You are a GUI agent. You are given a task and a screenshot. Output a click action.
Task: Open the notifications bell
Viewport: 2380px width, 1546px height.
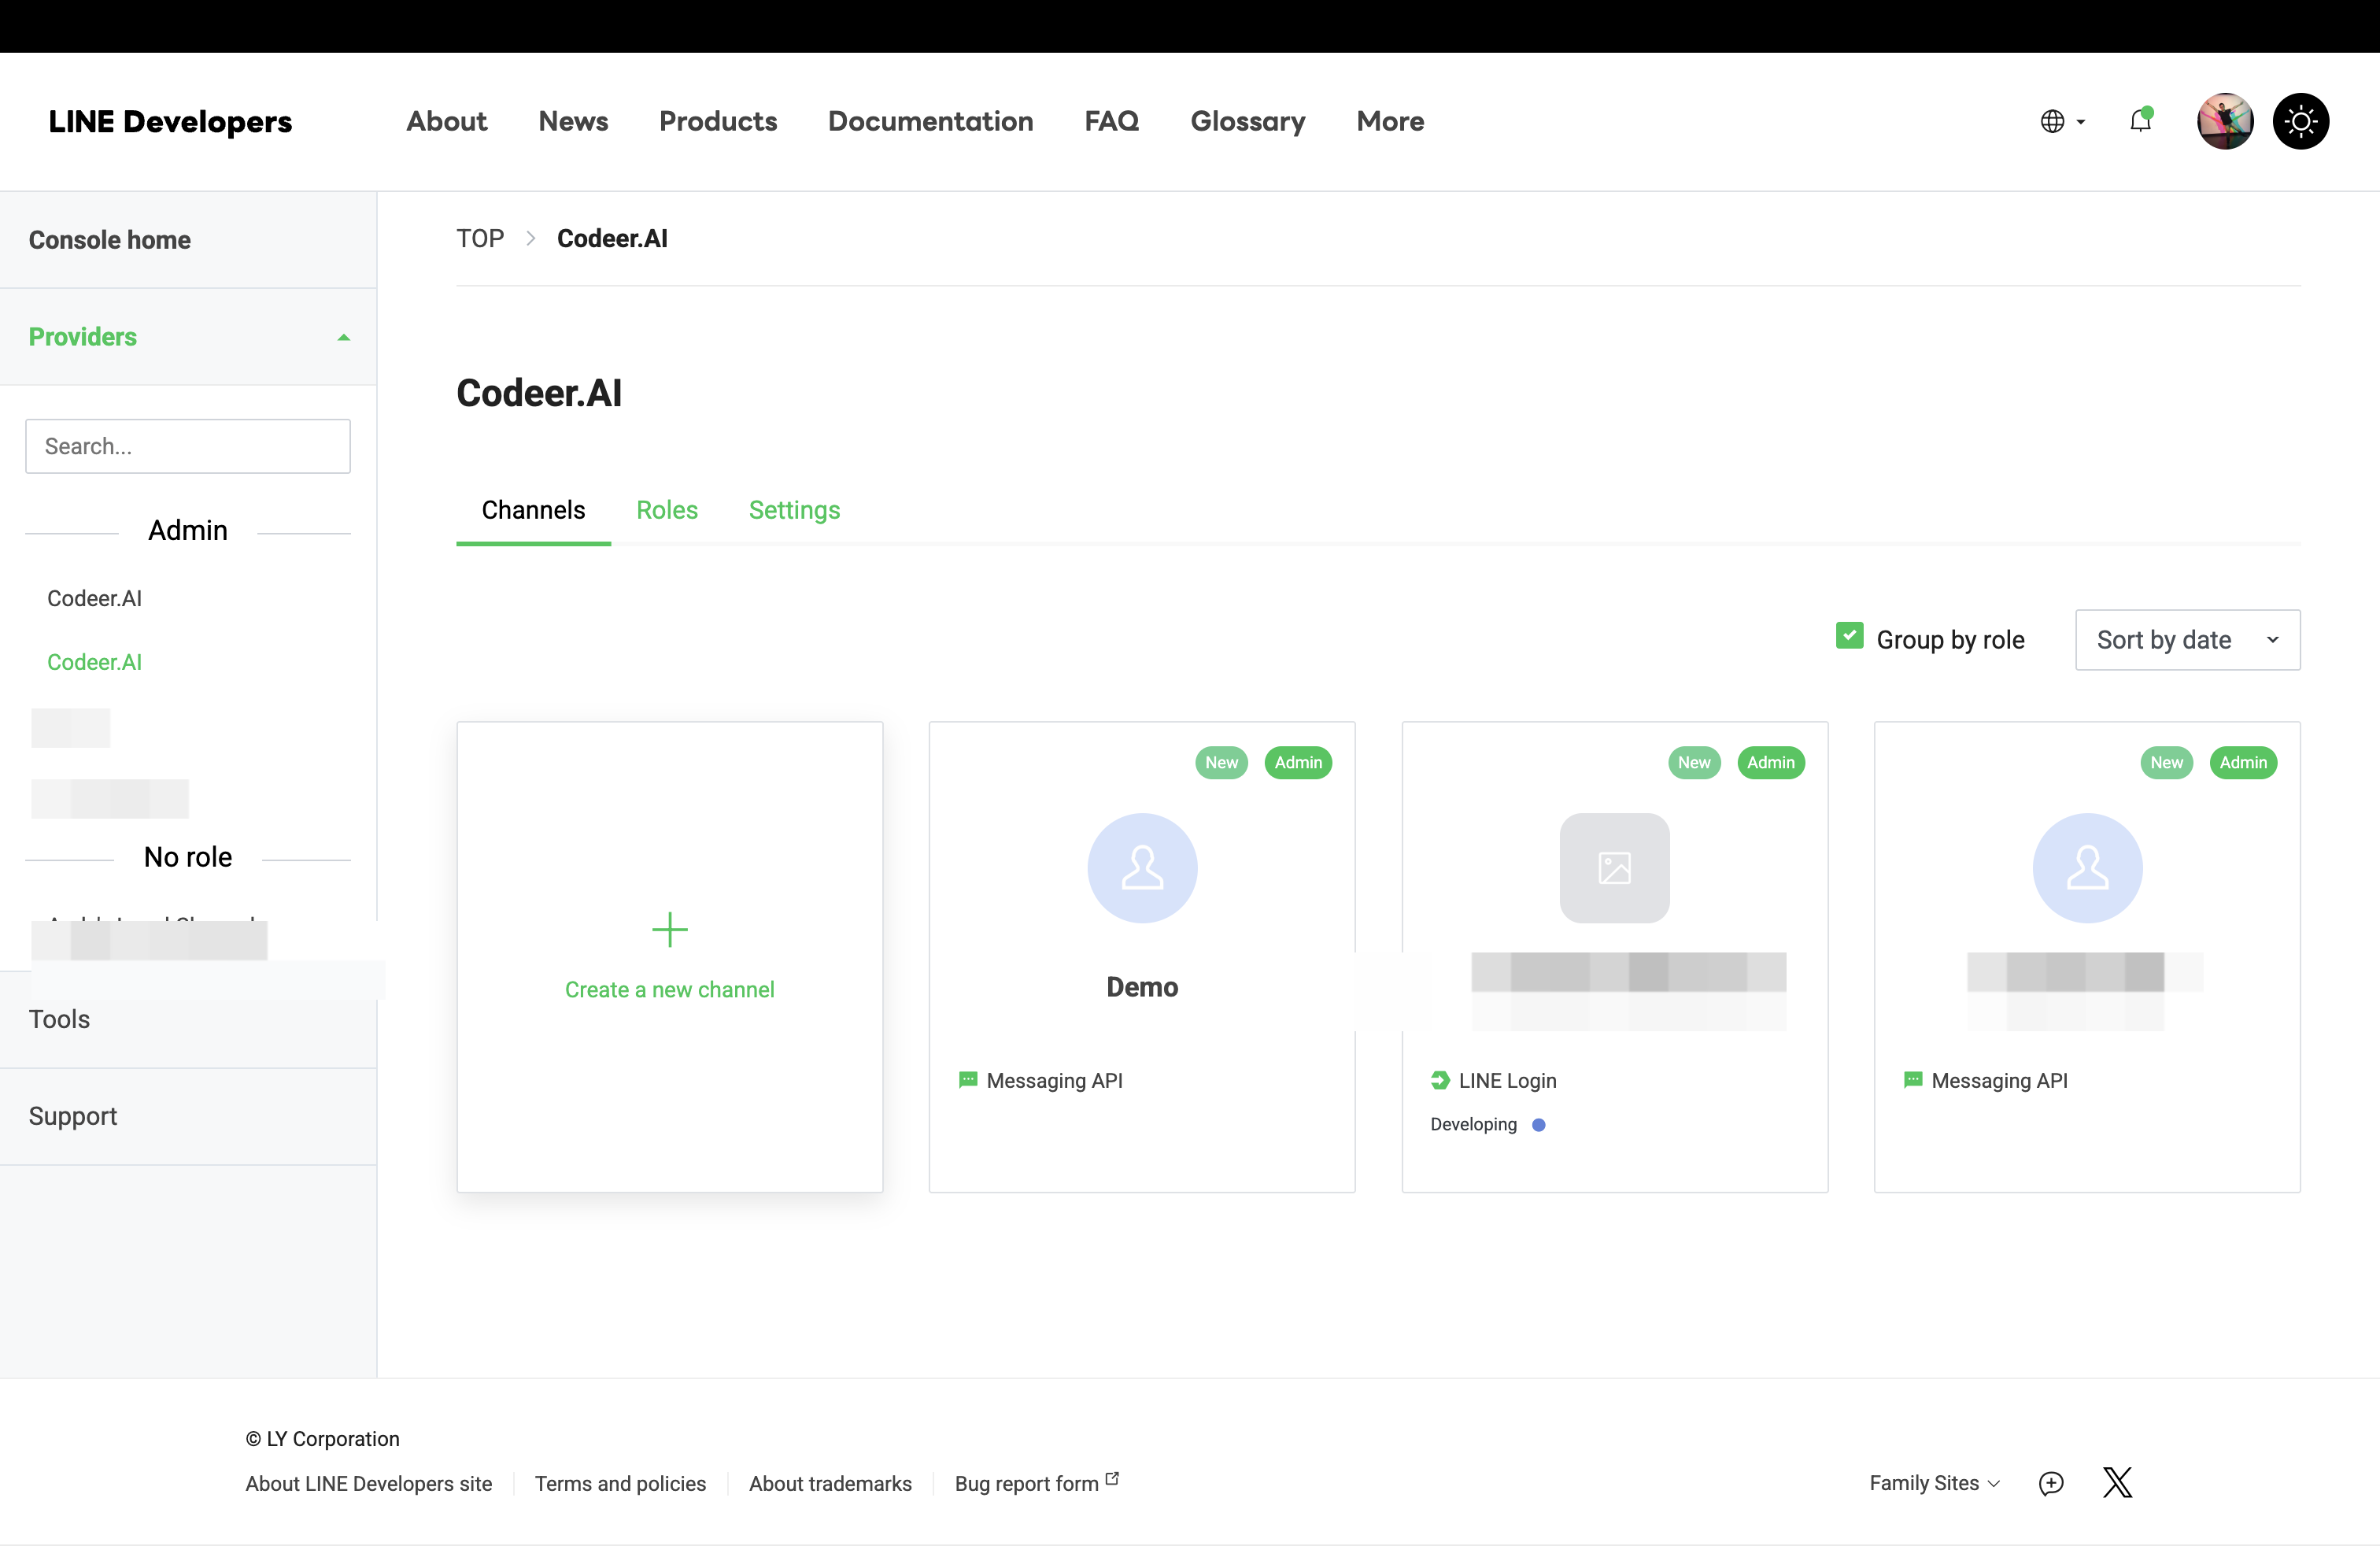pos(2140,121)
